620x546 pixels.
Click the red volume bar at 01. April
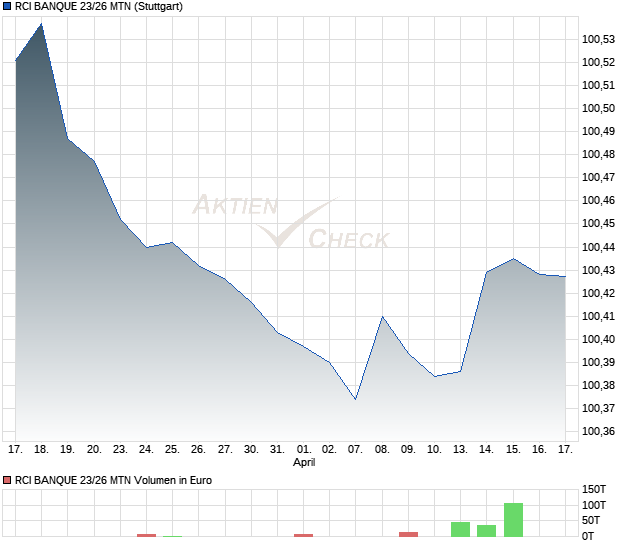pos(303,535)
